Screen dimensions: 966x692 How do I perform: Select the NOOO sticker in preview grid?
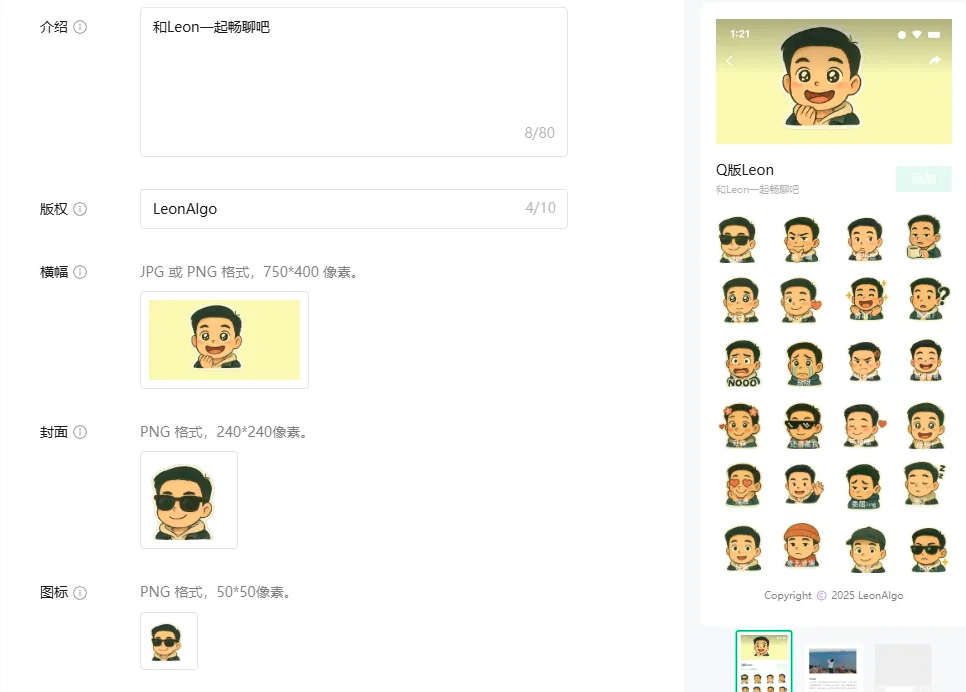coord(742,363)
